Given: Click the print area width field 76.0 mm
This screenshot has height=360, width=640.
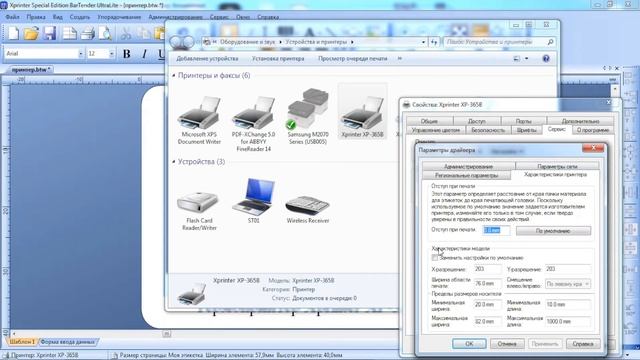Looking at the screenshot, I should click(487, 283).
